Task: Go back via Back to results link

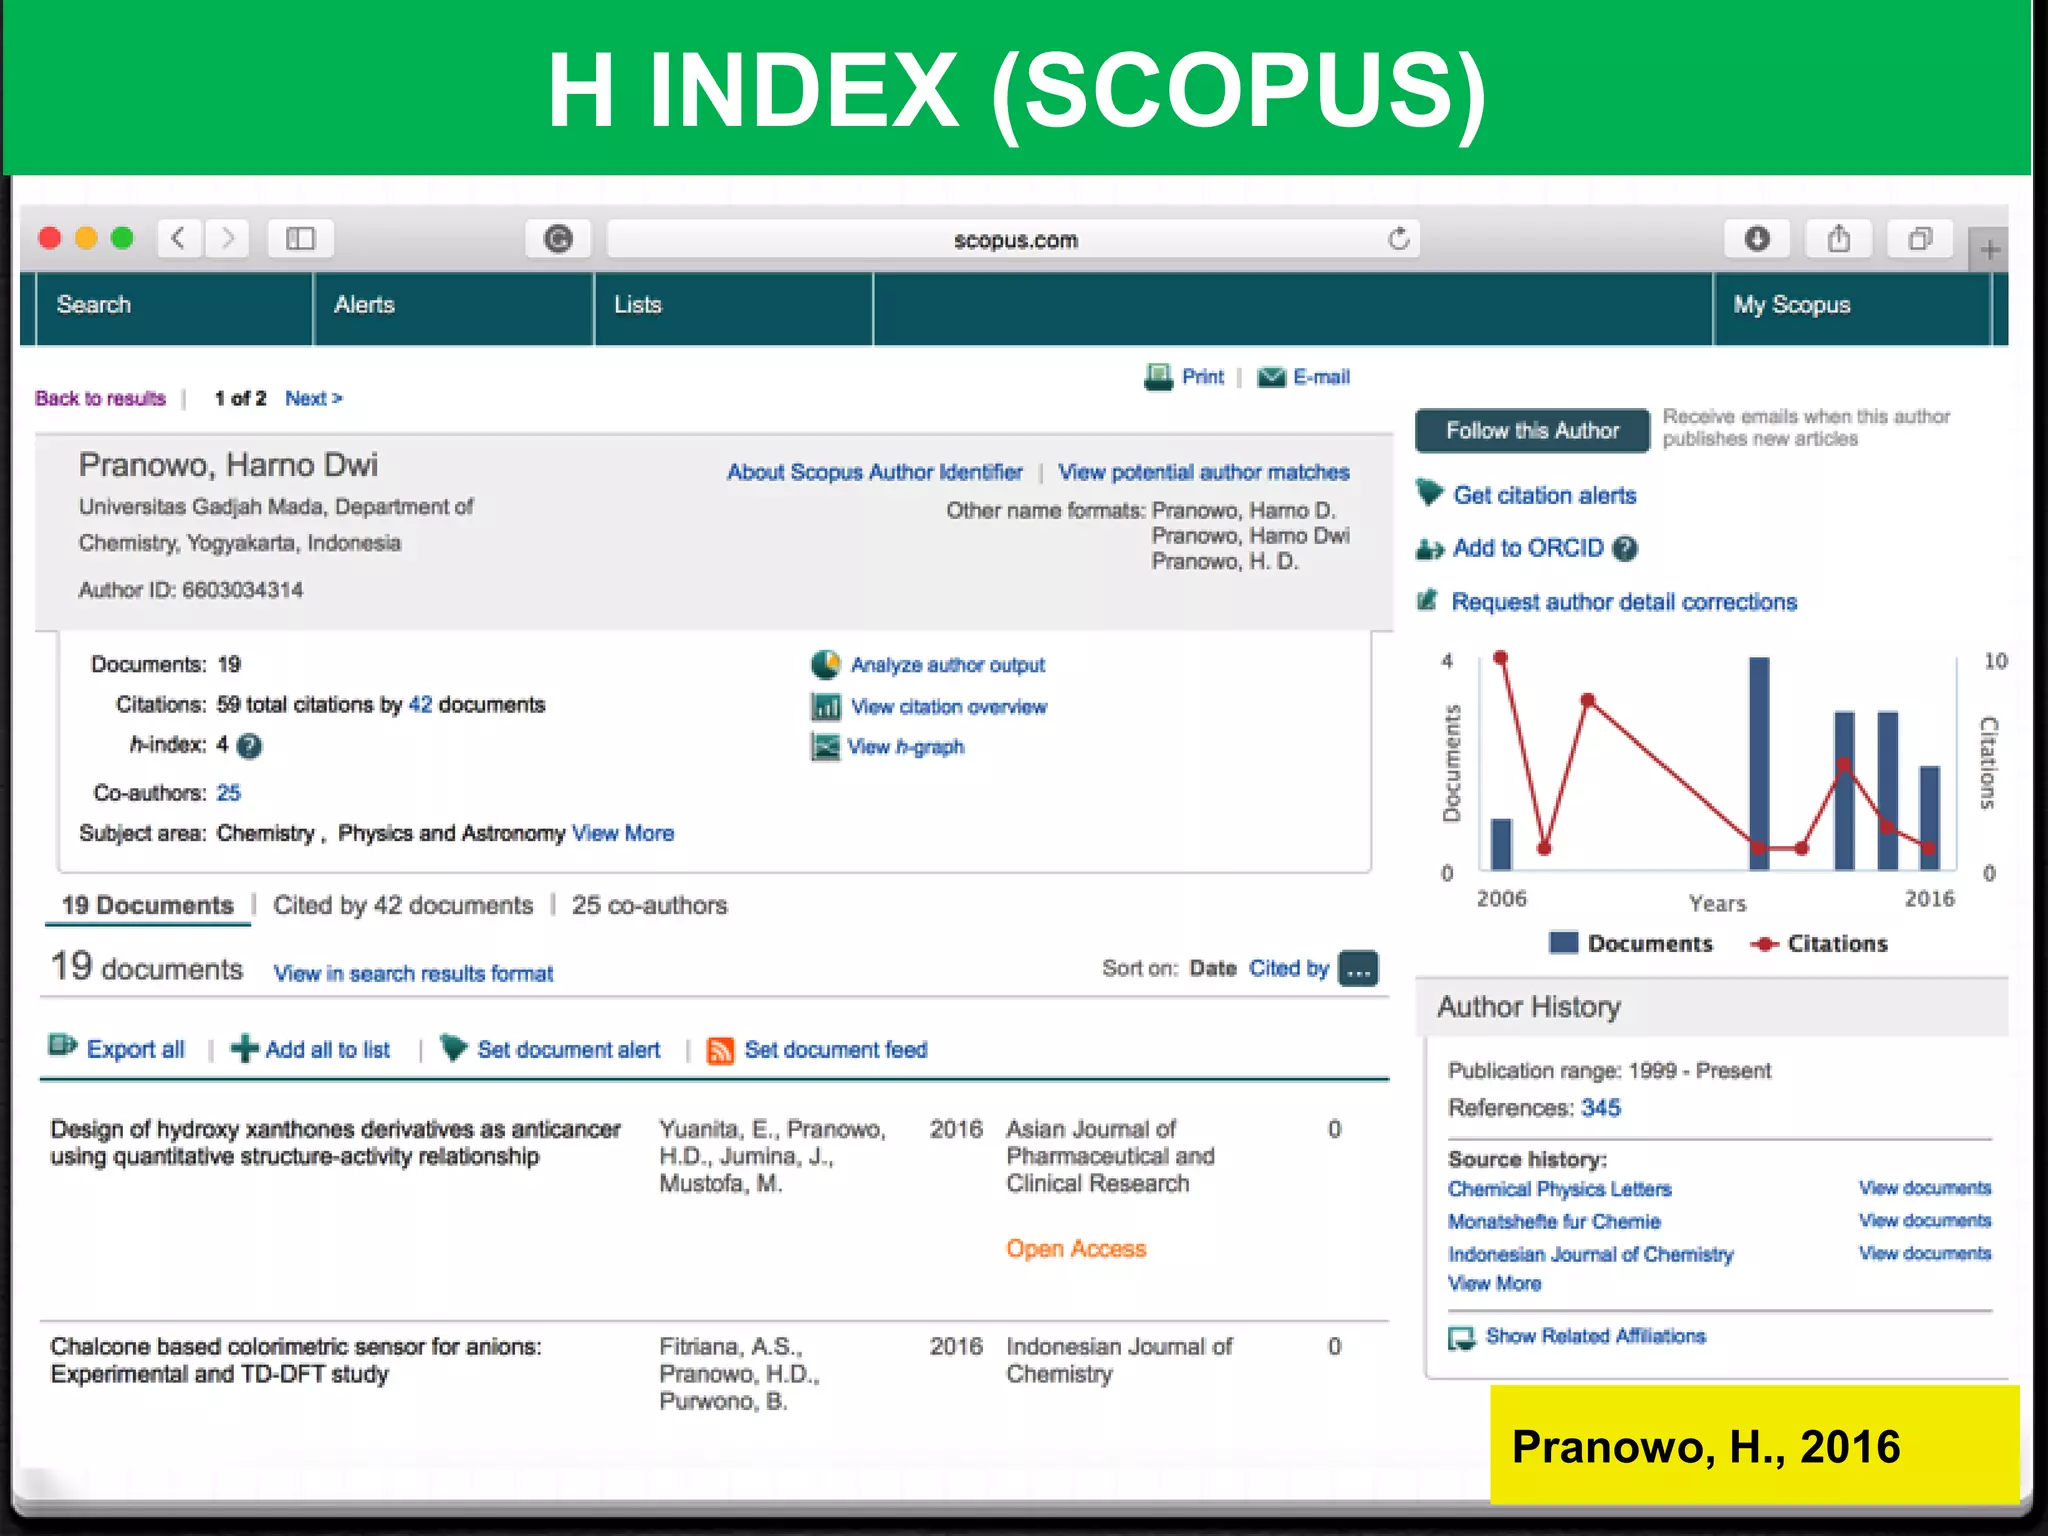Action: coord(100,398)
